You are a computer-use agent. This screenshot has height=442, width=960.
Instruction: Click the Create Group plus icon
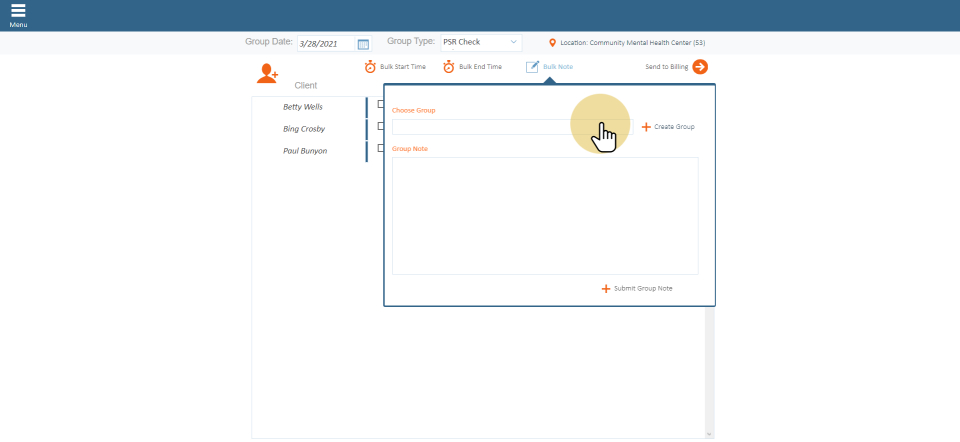(646, 127)
